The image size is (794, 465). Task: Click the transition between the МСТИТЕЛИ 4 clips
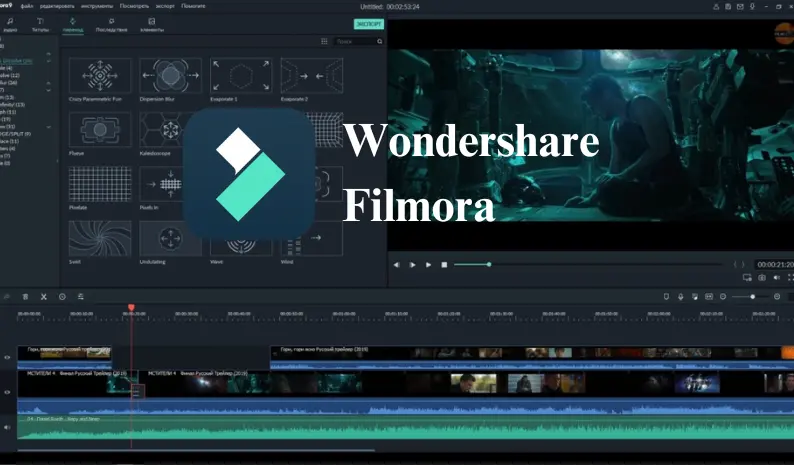click(x=137, y=391)
